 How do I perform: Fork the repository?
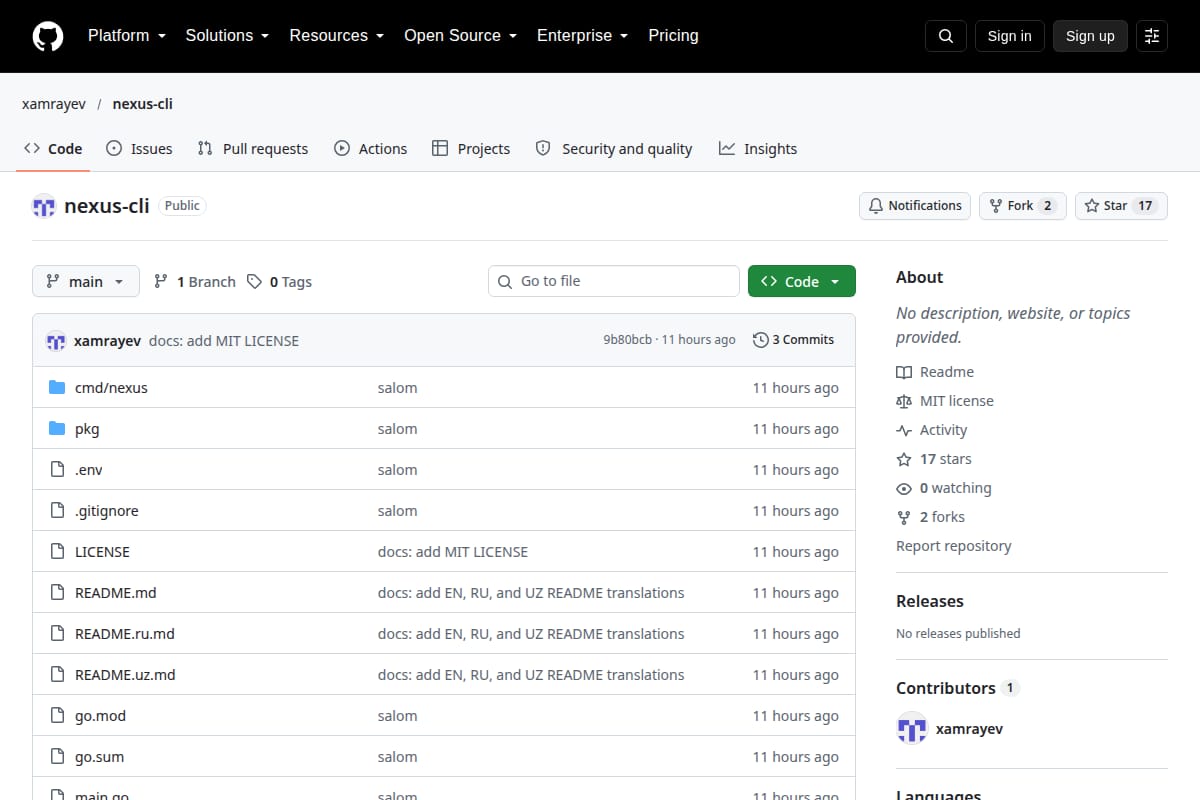point(1022,206)
